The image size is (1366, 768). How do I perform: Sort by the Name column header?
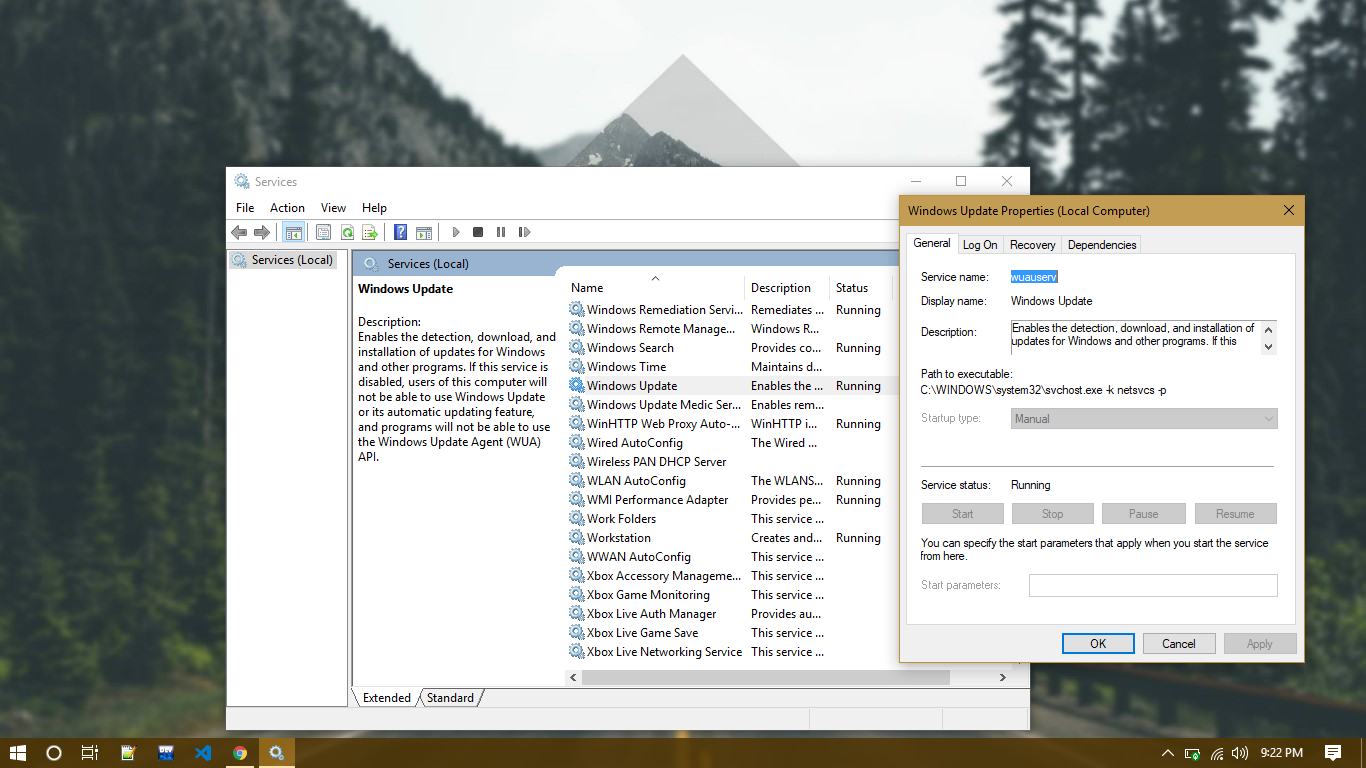pos(655,288)
